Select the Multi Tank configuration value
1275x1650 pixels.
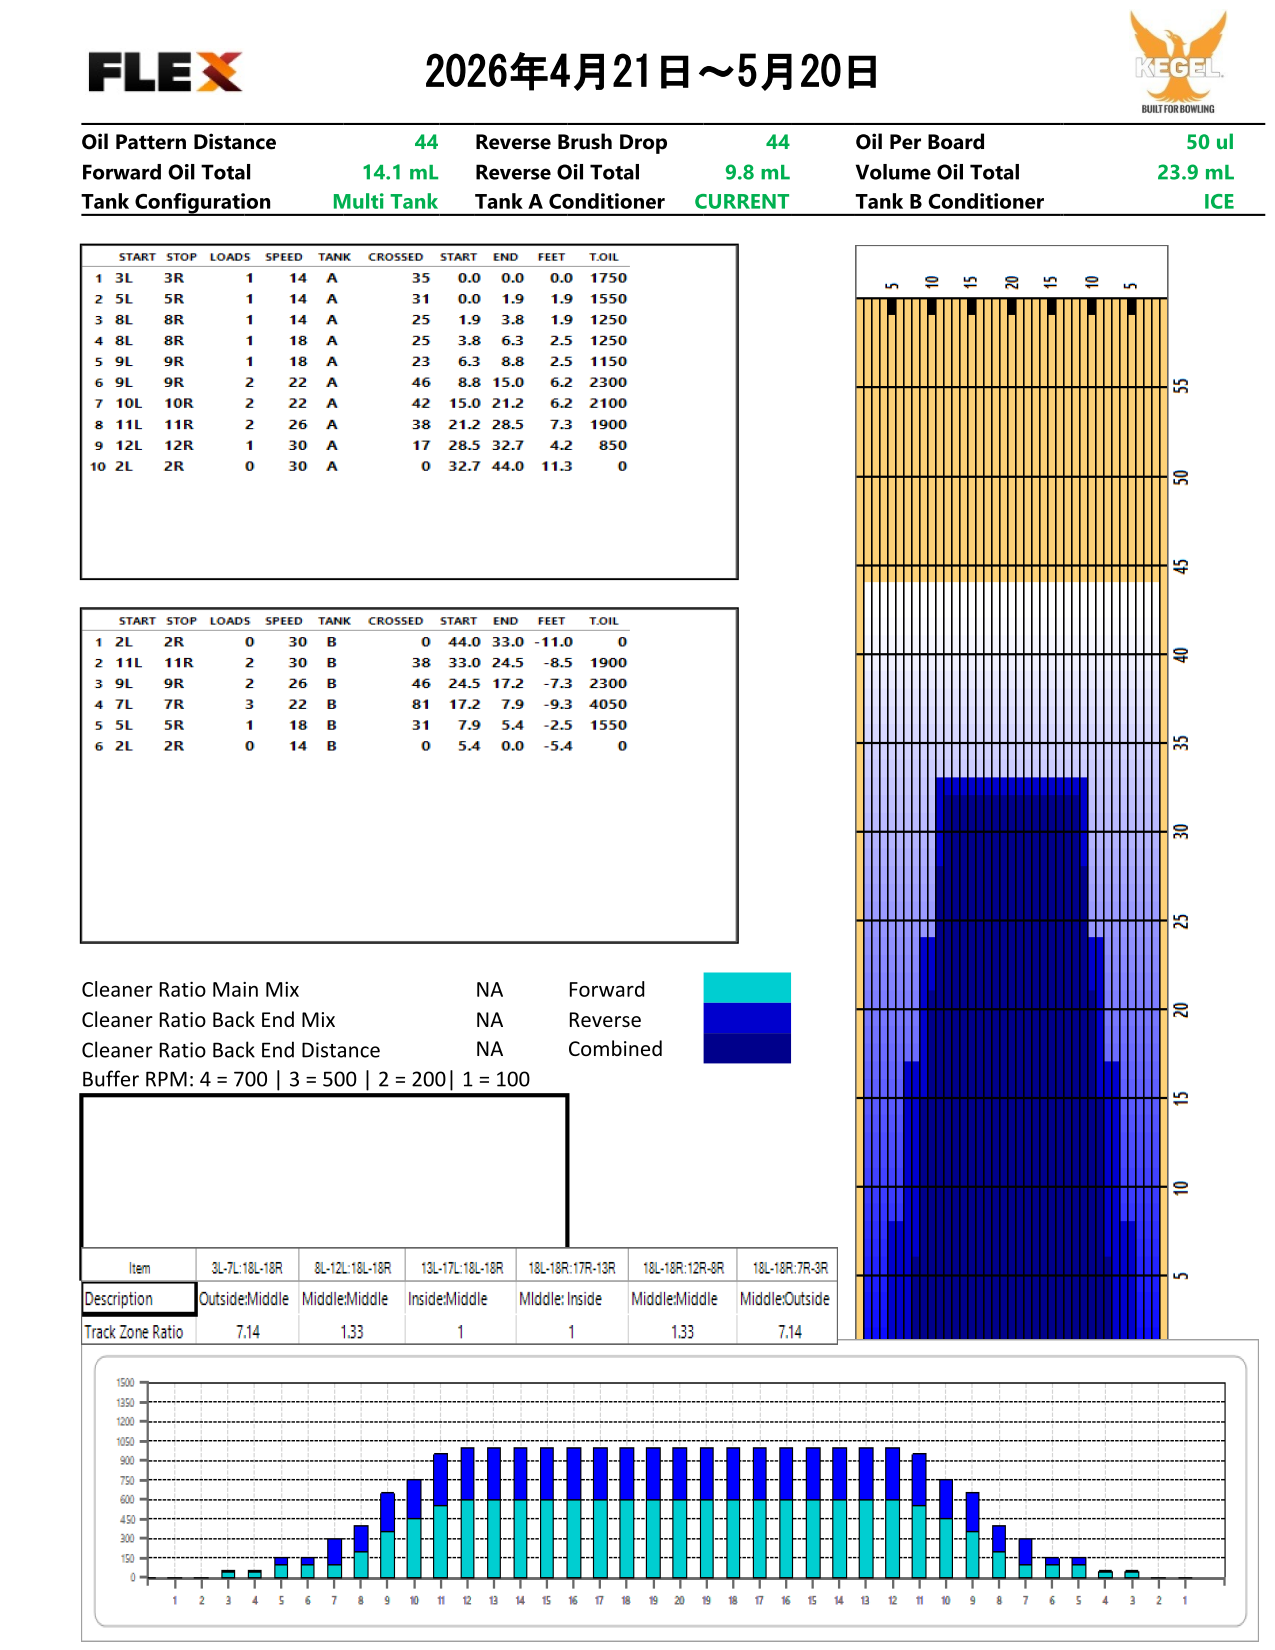(385, 202)
